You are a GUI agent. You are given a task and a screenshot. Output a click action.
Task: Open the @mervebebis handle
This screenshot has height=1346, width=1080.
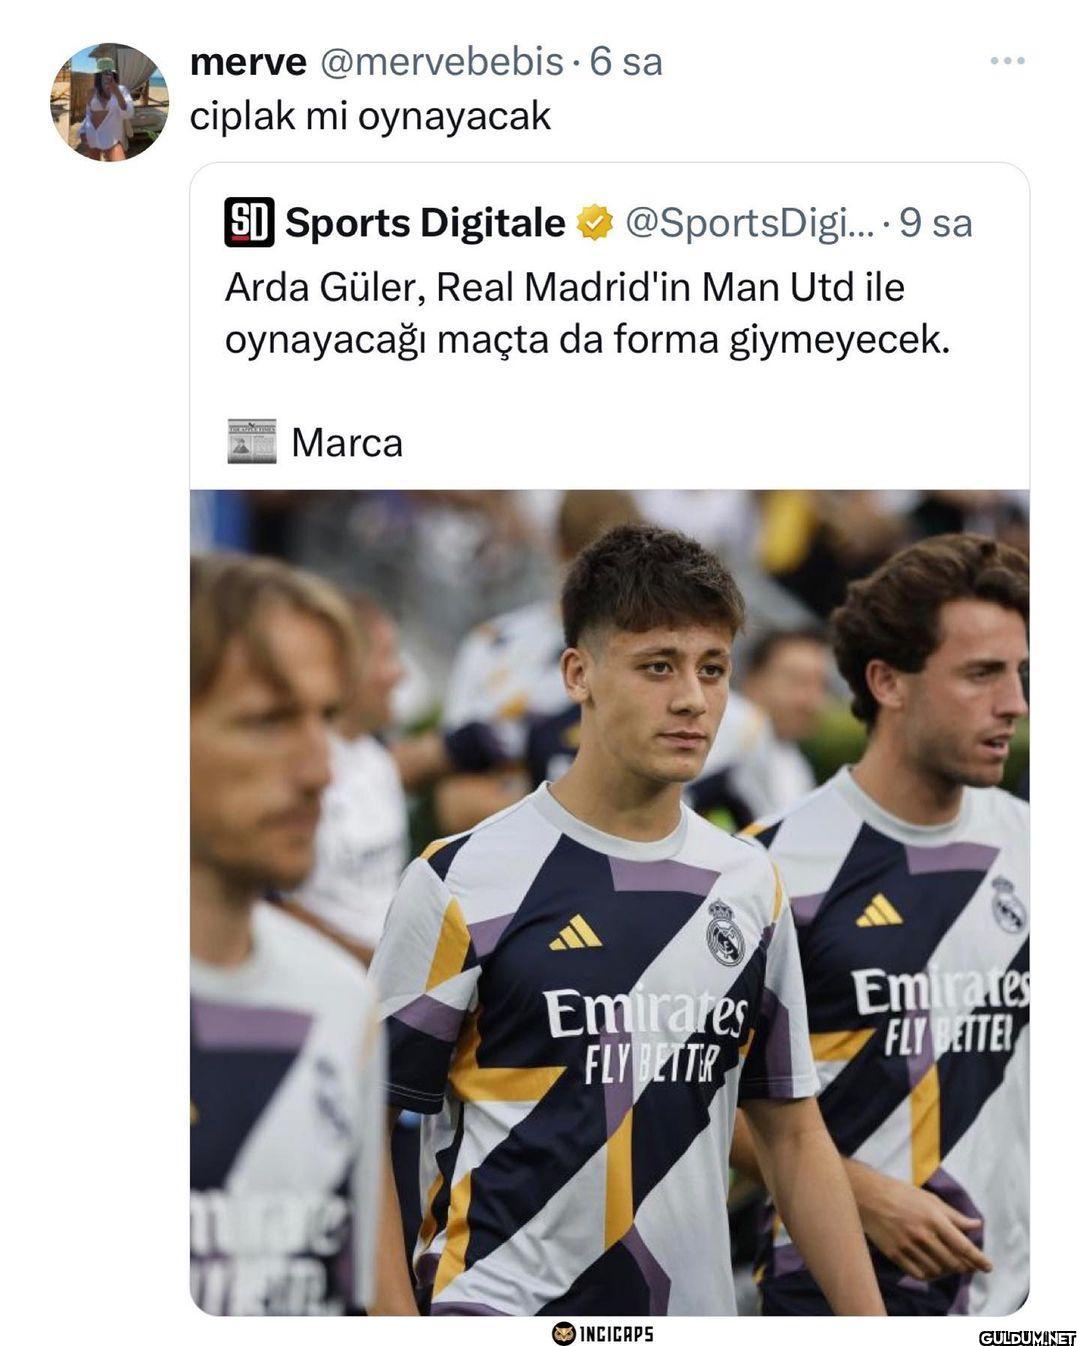[440, 62]
